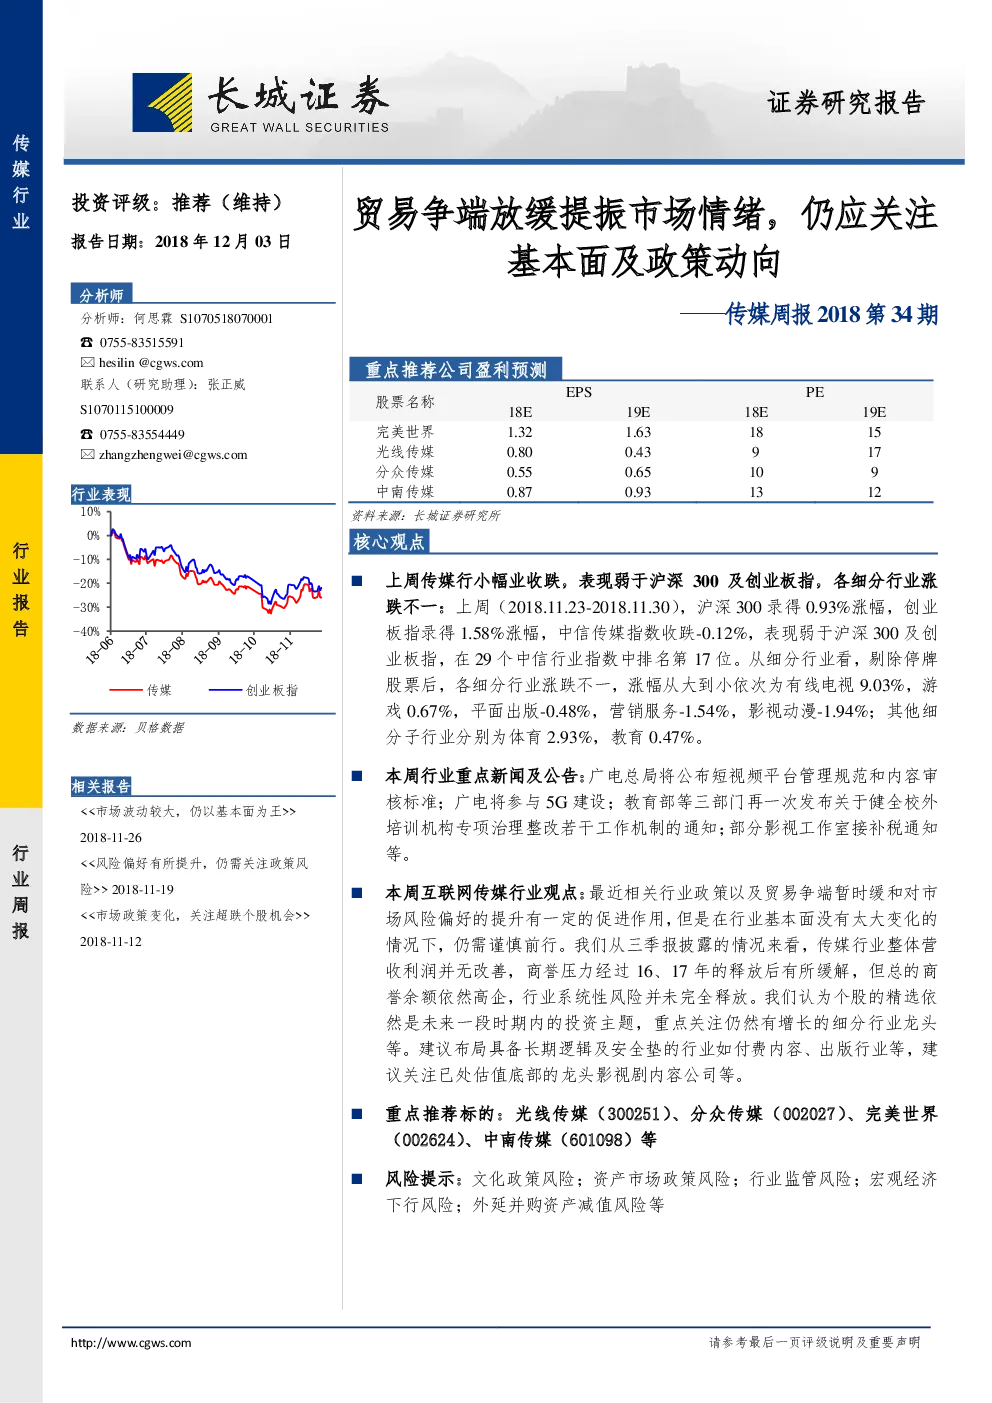Click the telephone icon beside 0755-83554449
This screenshot has width=992, height=1403.
(x=87, y=435)
